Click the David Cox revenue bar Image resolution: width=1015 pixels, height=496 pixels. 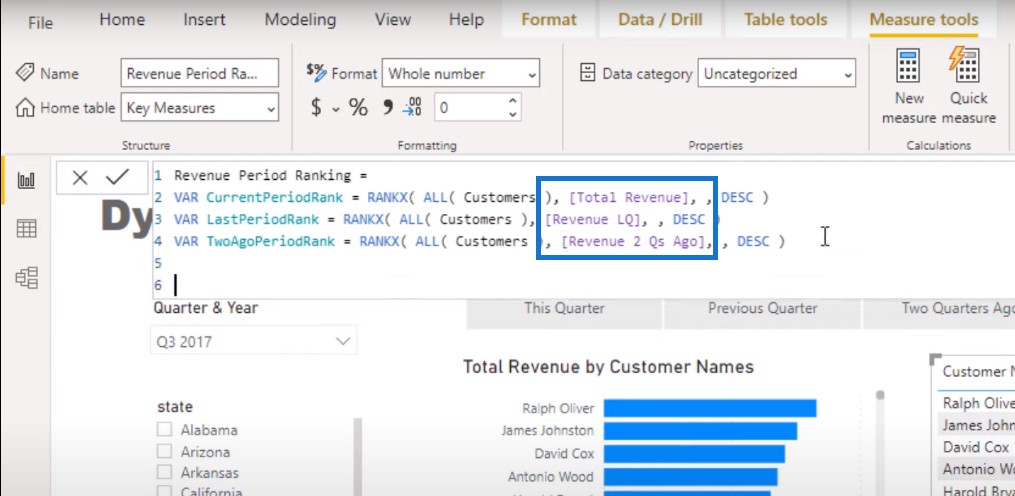click(694, 454)
